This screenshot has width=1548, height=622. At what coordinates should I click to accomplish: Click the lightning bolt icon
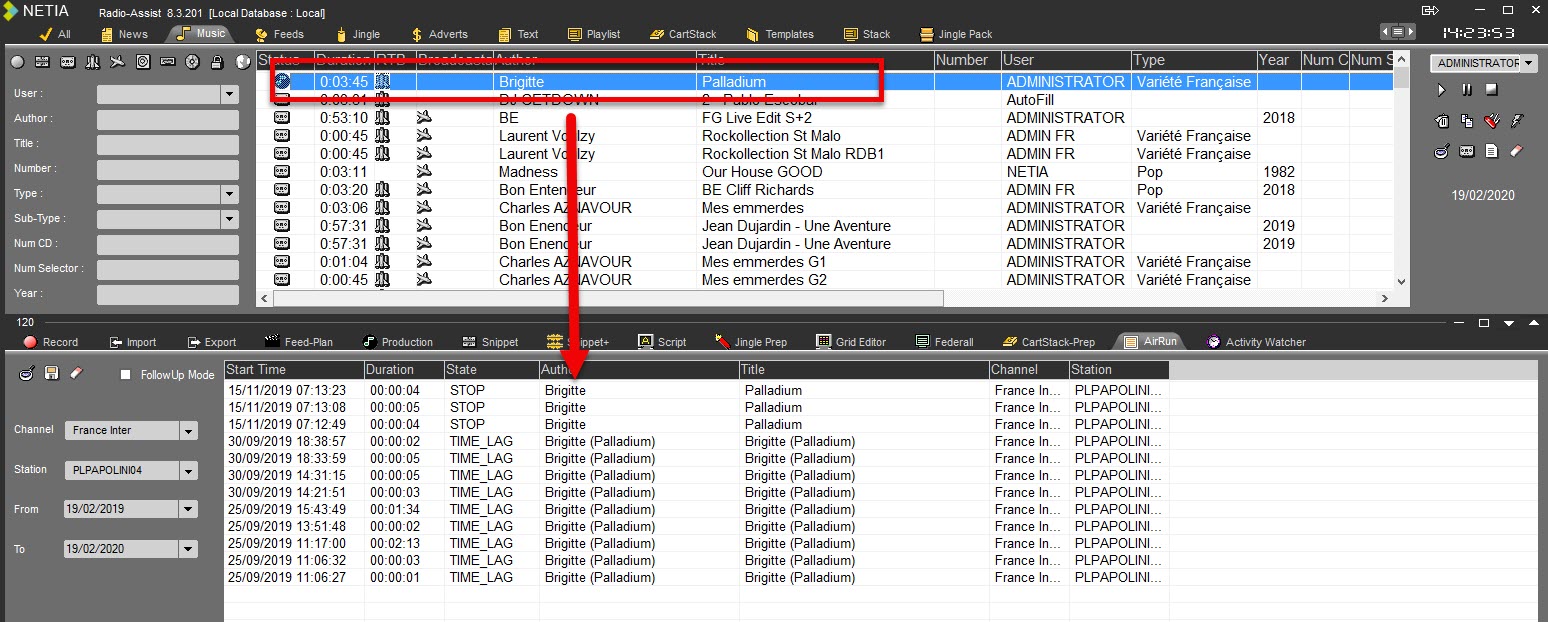pyautogui.click(x=1516, y=122)
